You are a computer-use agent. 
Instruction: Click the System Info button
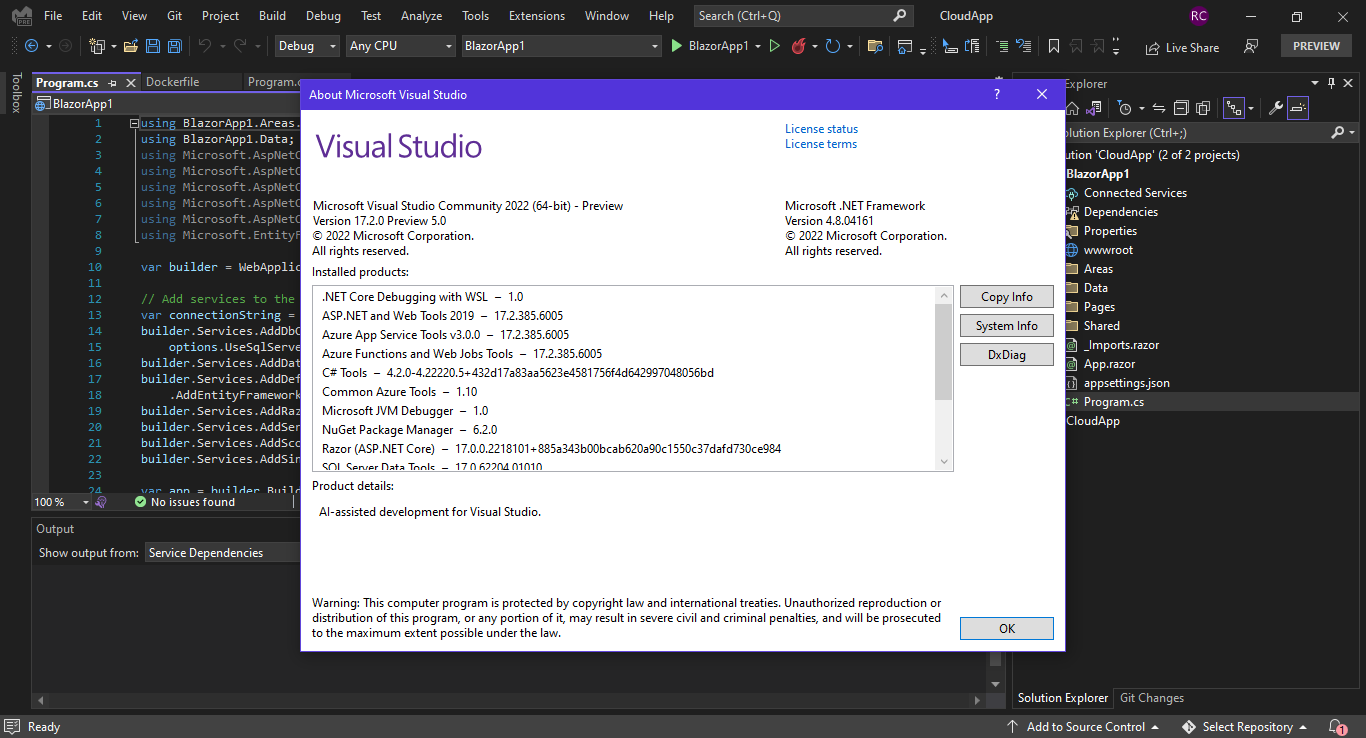point(1007,326)
